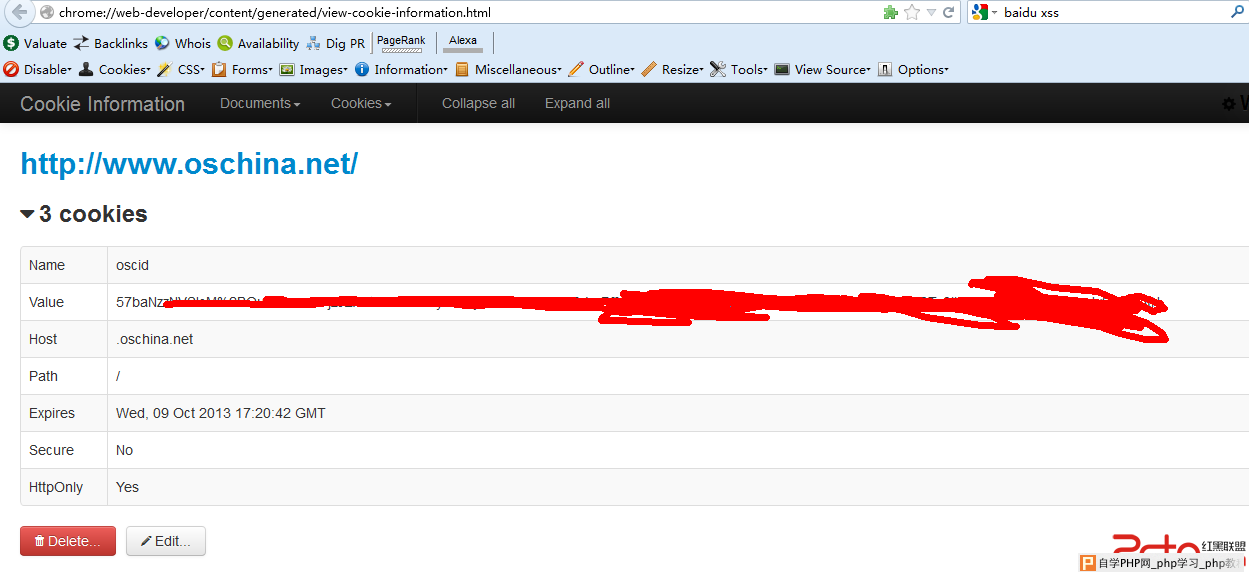Click the Dig PR toolbar item
This screenshot has height=577, width=1249.
coord(336,43)
